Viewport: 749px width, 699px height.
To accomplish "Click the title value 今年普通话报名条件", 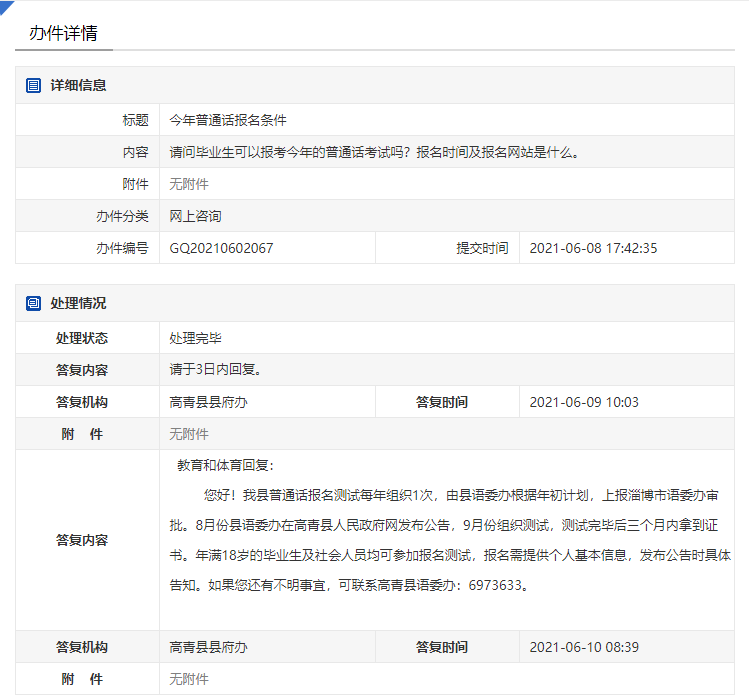I will coord(228,120).
